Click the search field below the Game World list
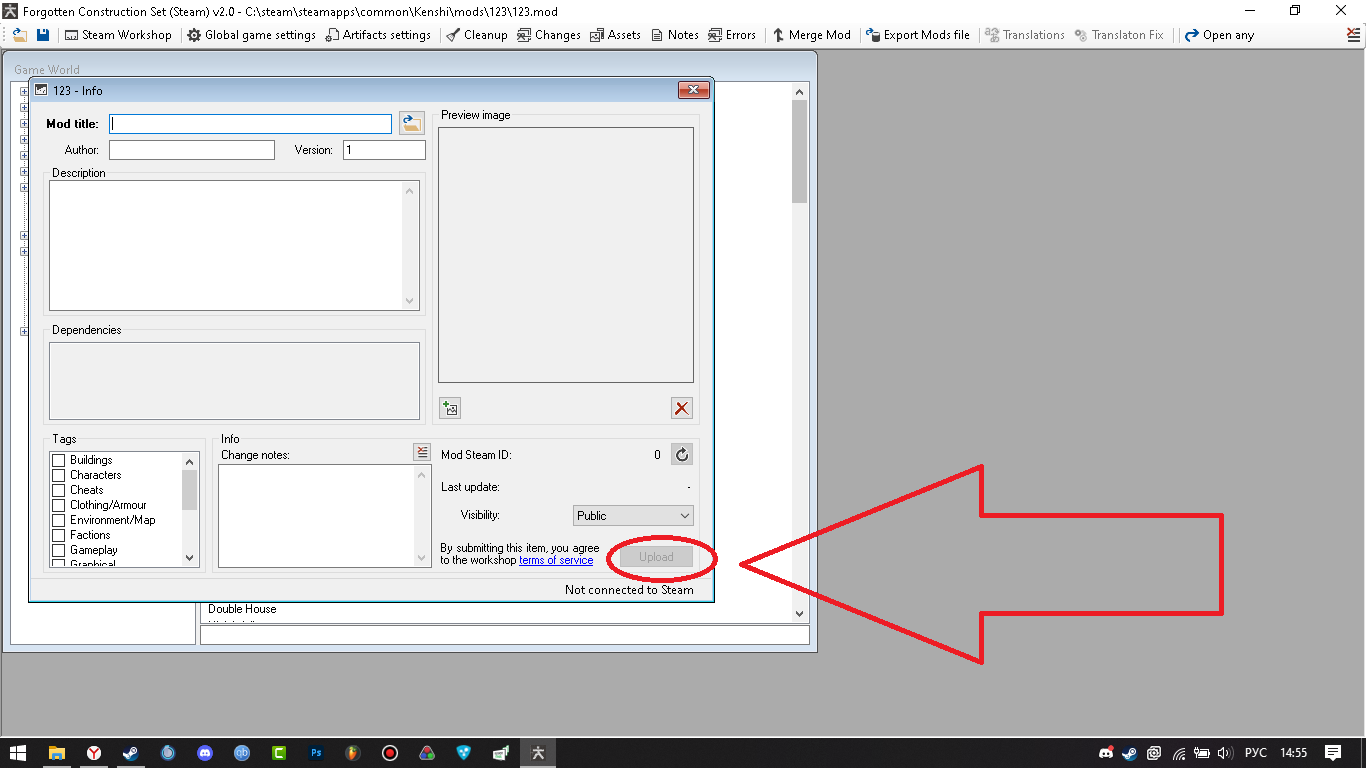The height and width of the screenshot is (768, 1366). 505,635
